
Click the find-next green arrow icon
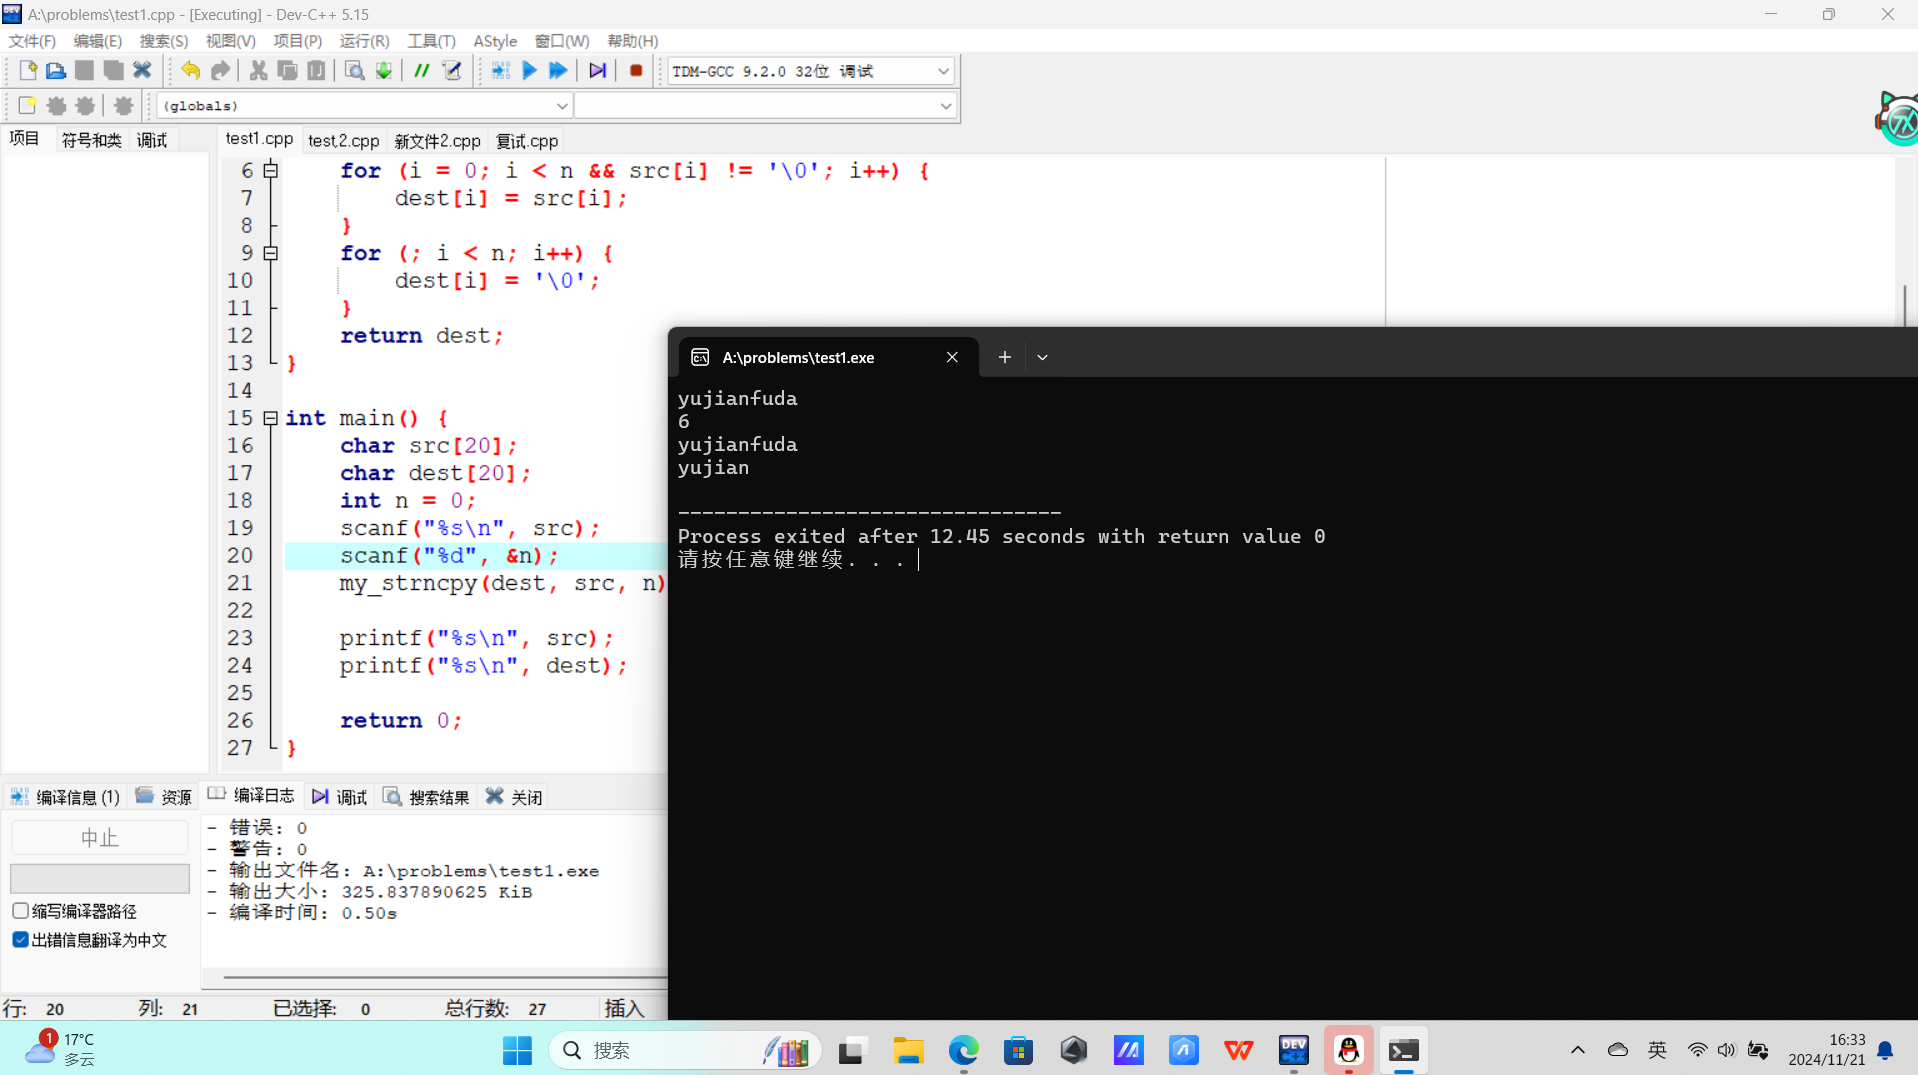pyautogui.click(x=383, y=71)
